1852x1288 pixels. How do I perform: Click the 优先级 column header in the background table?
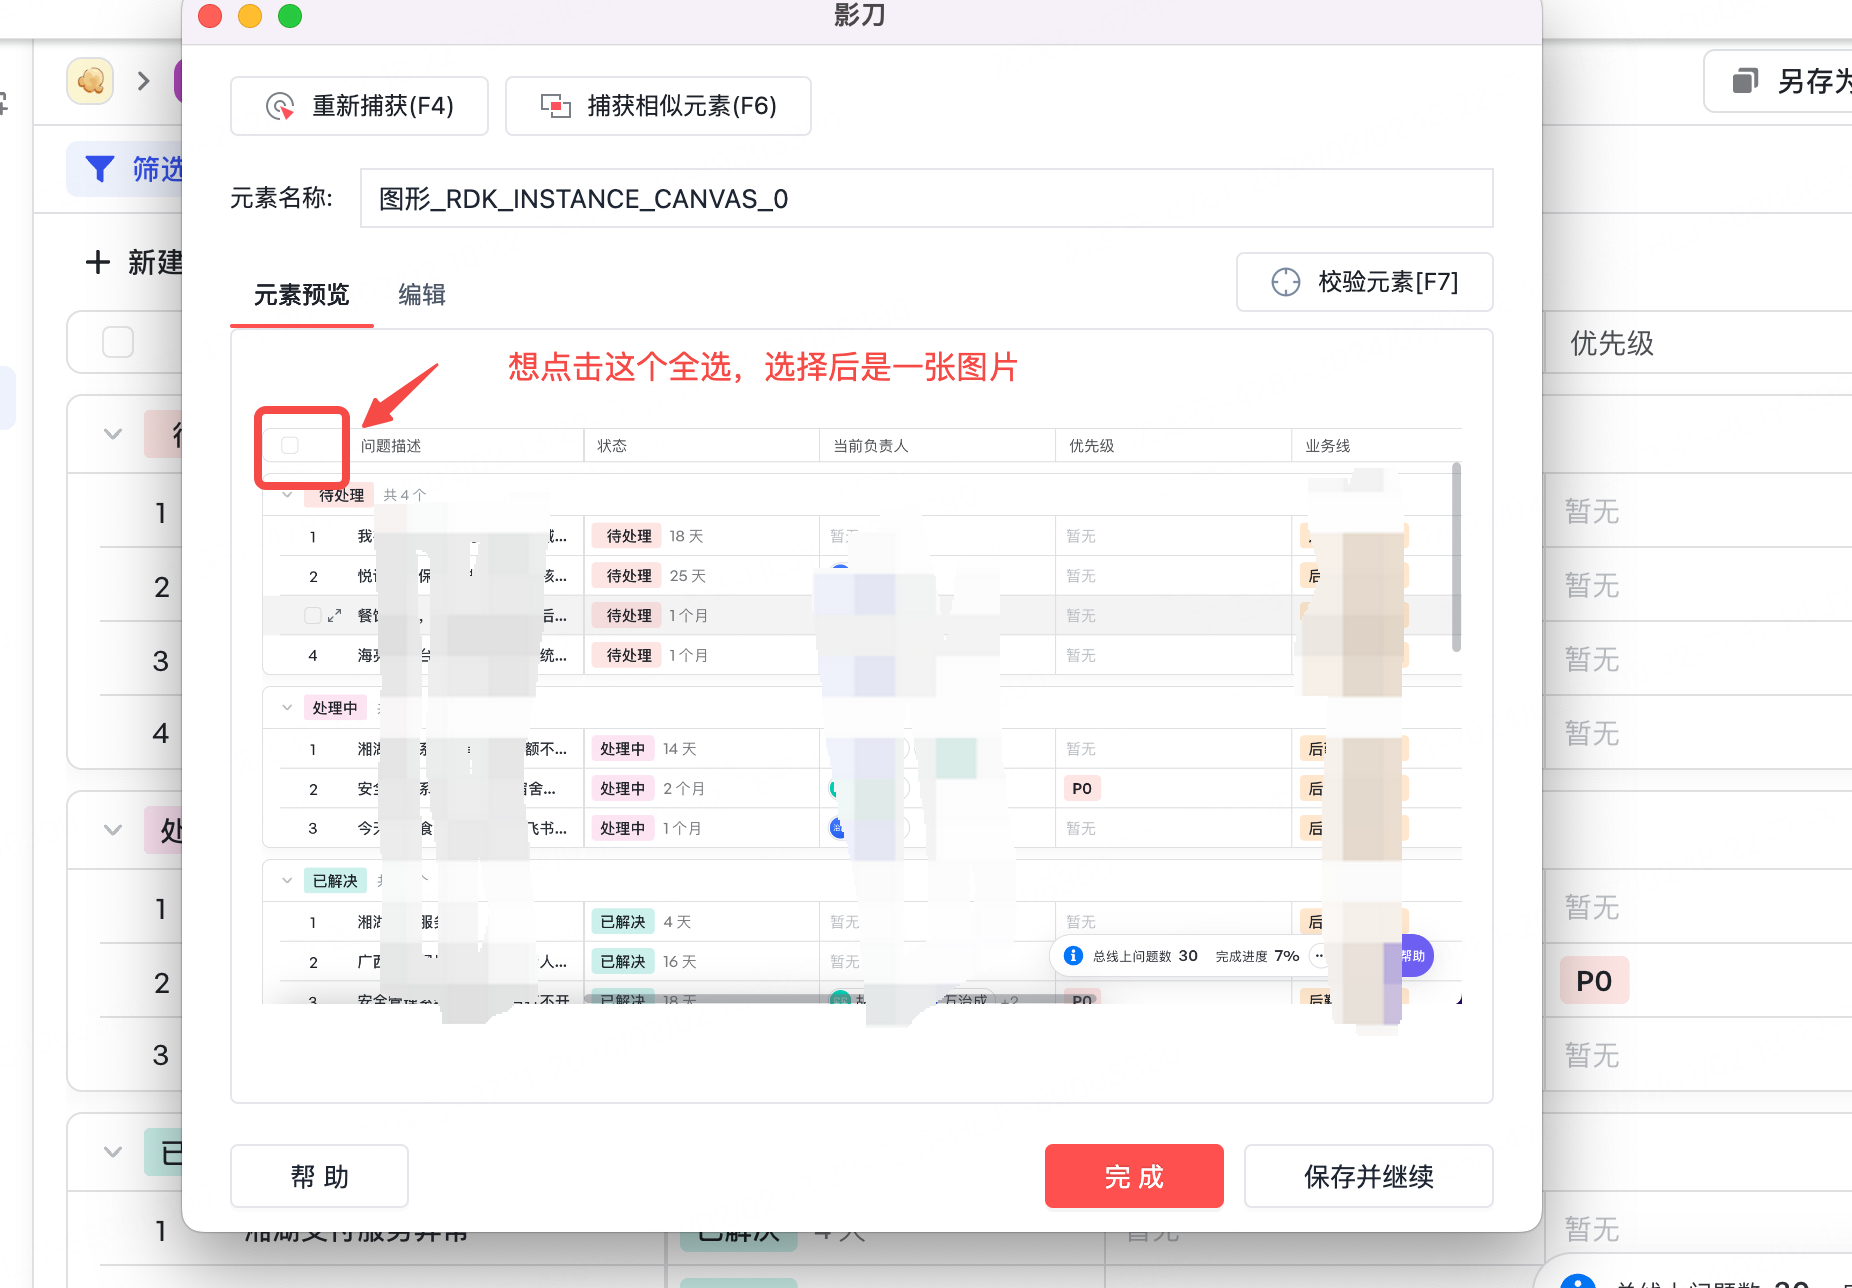click(1612, 343)
